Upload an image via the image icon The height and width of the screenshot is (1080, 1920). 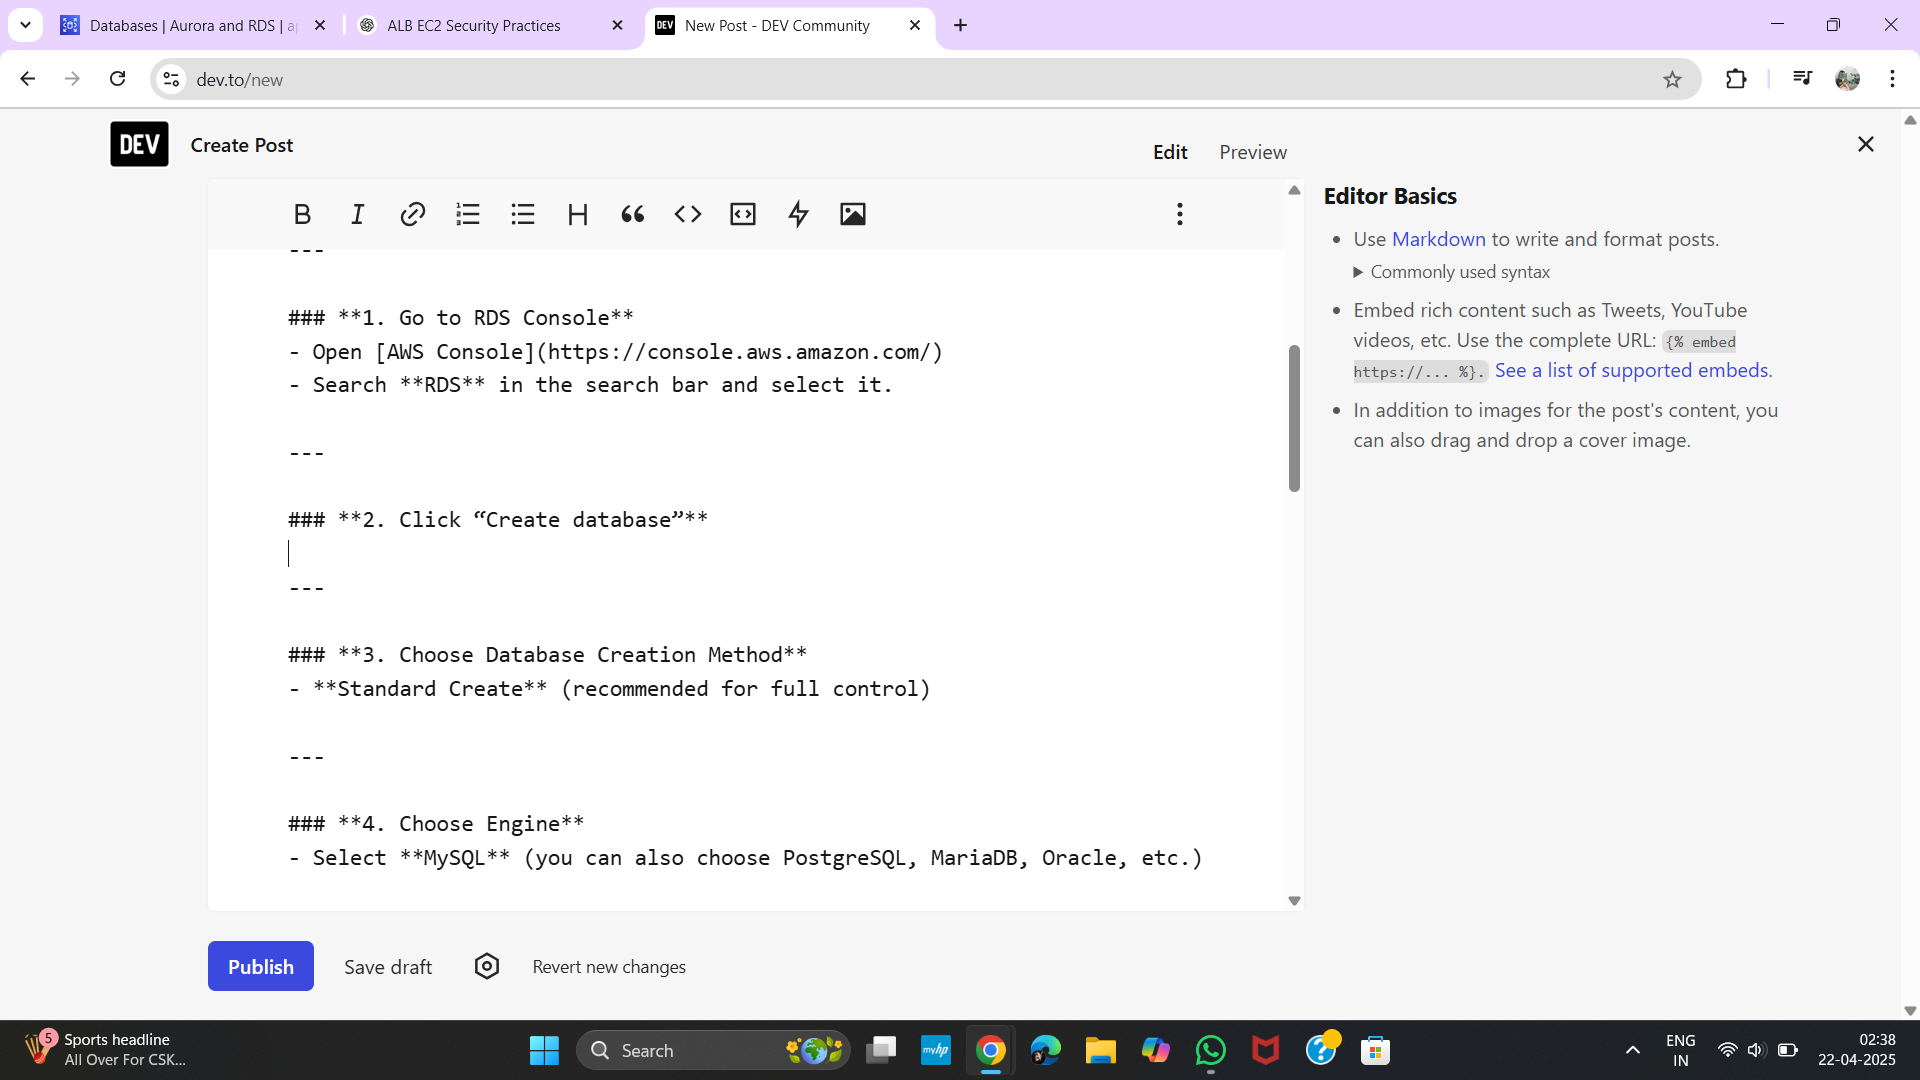coord(853,214)
